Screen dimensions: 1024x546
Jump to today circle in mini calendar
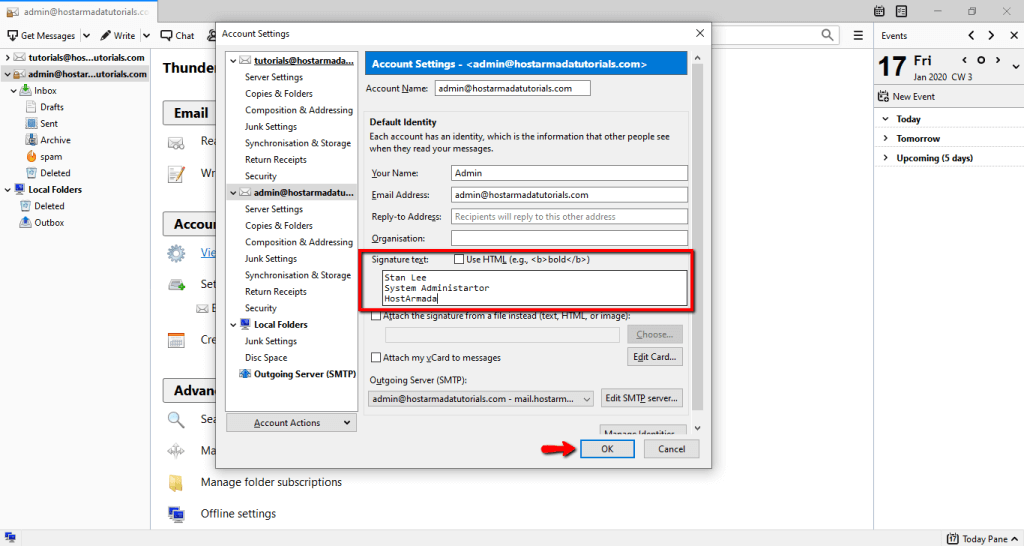(x=980, y=60)
